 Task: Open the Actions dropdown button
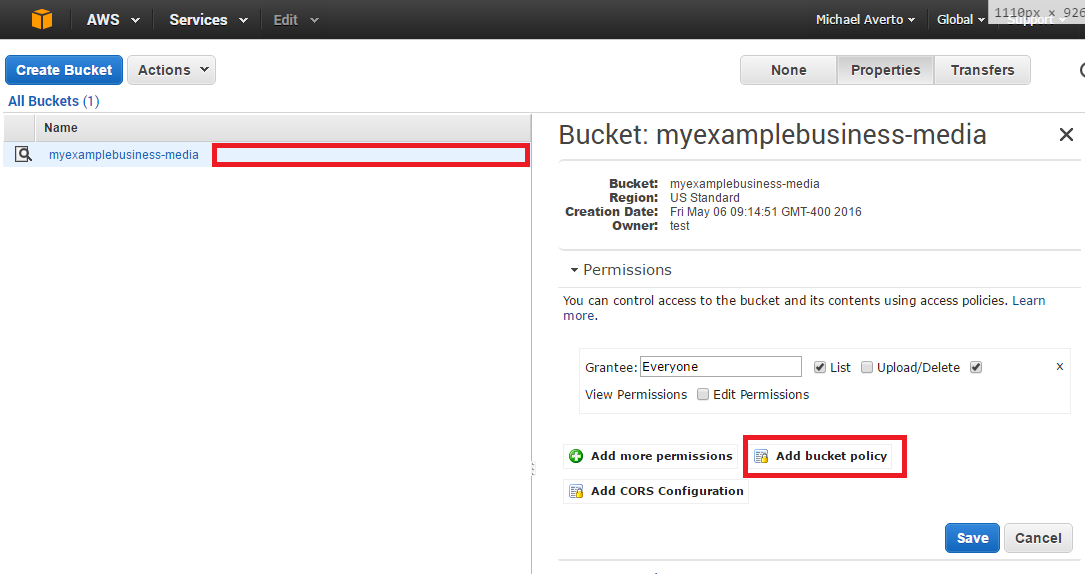(172, 70)
